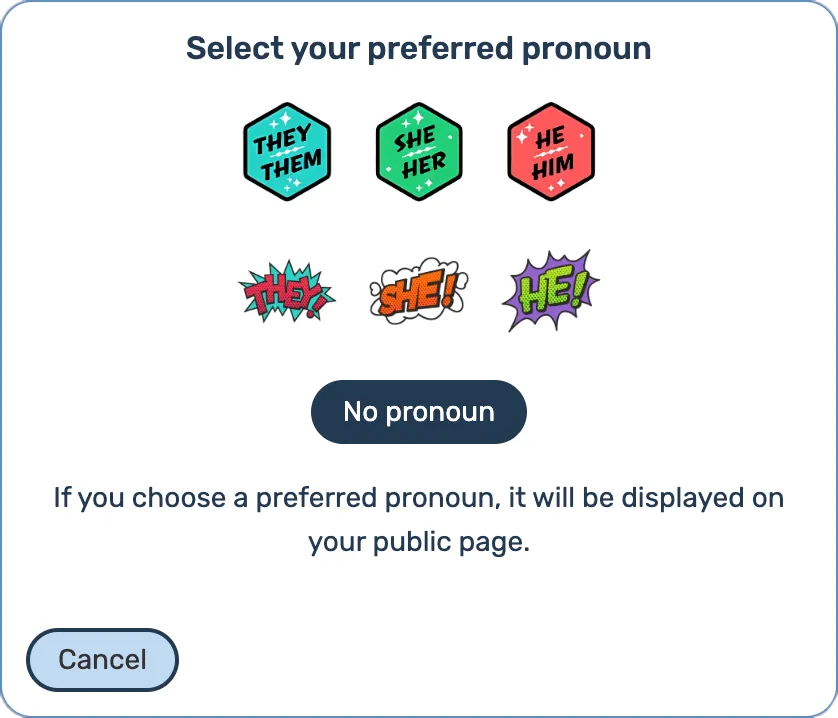
Task: Select SHE/HER as your preferred pronoun
Action: [419, 150]
